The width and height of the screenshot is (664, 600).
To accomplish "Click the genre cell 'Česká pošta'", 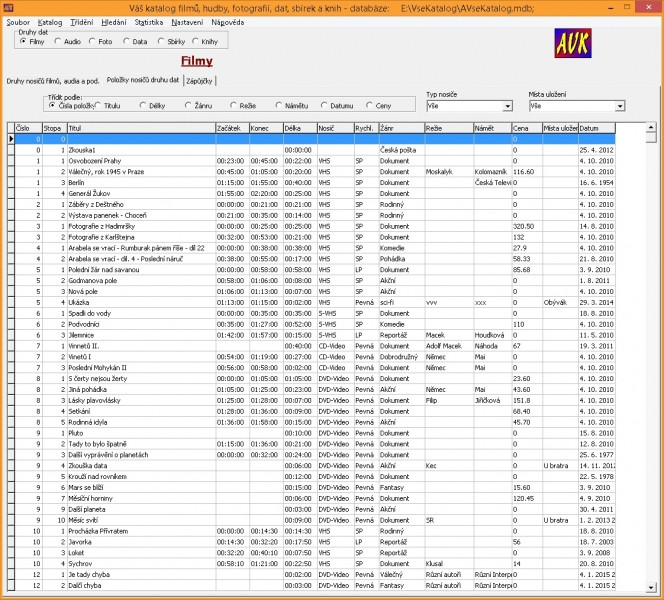I will (x=401, y=150).
